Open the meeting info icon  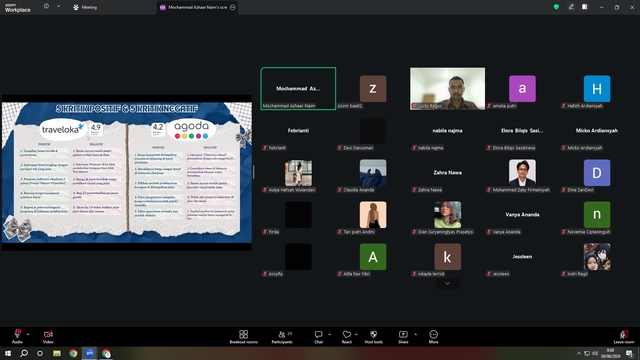point(47,7)
